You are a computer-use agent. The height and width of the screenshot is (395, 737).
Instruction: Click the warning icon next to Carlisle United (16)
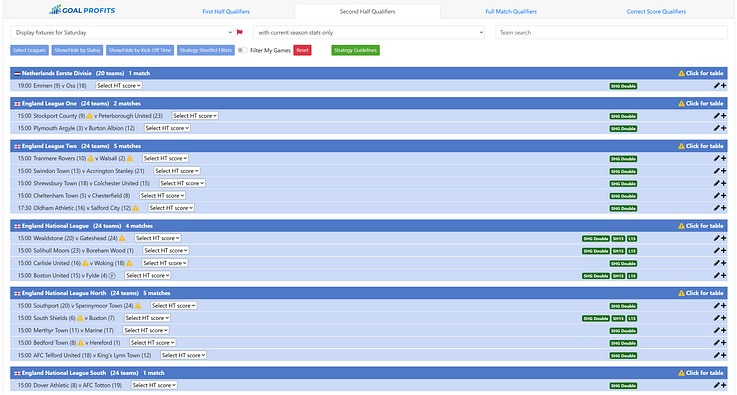click(85, 263)
